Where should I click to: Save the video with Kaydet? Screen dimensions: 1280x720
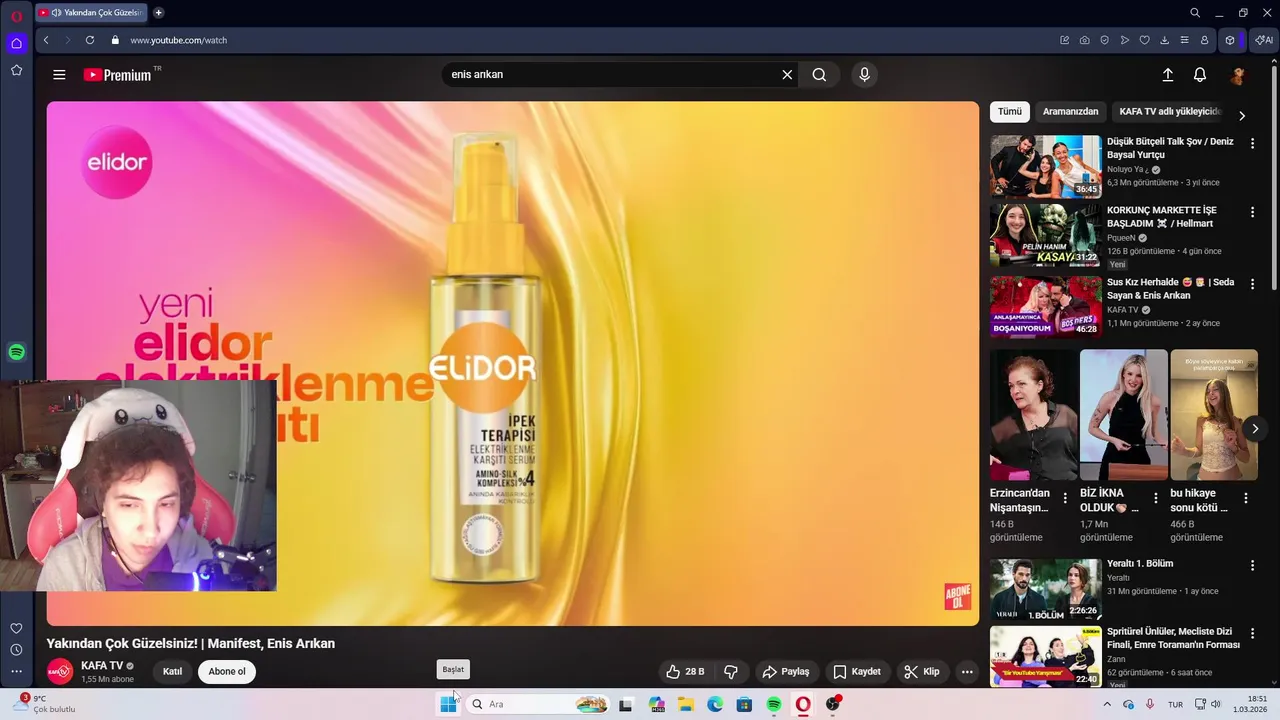tap(857, 672)
